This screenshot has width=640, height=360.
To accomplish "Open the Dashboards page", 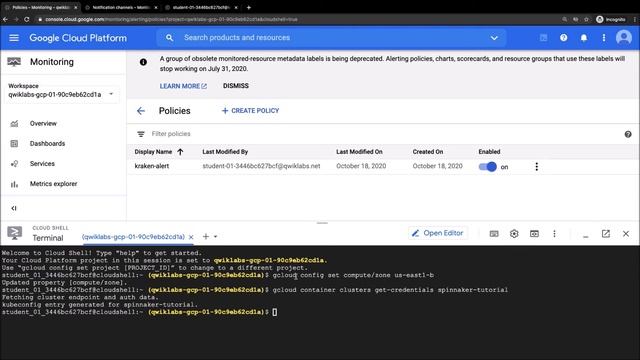I will pos(47,143).
